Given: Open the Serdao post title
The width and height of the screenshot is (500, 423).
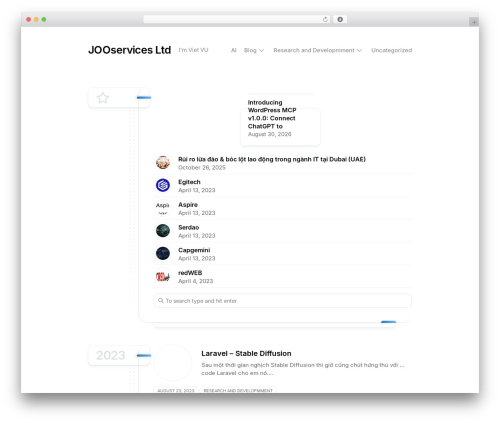Looking at the screenshot, I should (188, 227).
